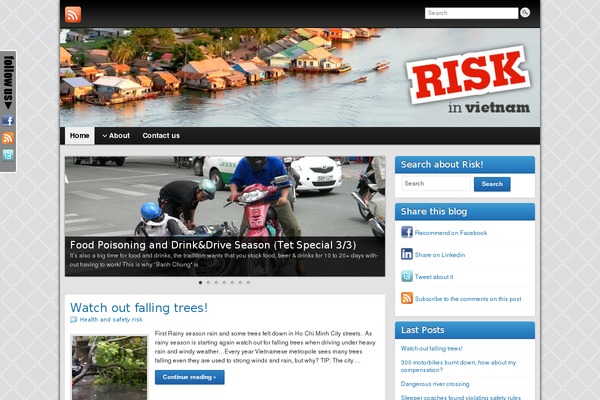Select the seventh slider pagination dot
Screen dimensions: 600x400
tap(248, 282)
